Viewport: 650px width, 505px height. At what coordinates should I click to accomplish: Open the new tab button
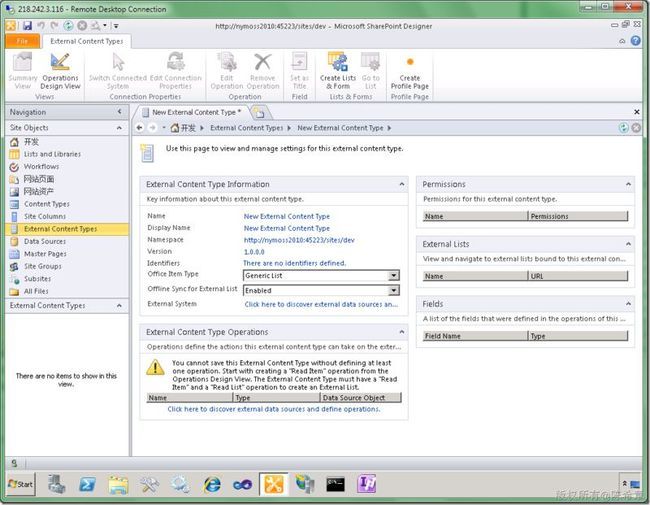259,112
